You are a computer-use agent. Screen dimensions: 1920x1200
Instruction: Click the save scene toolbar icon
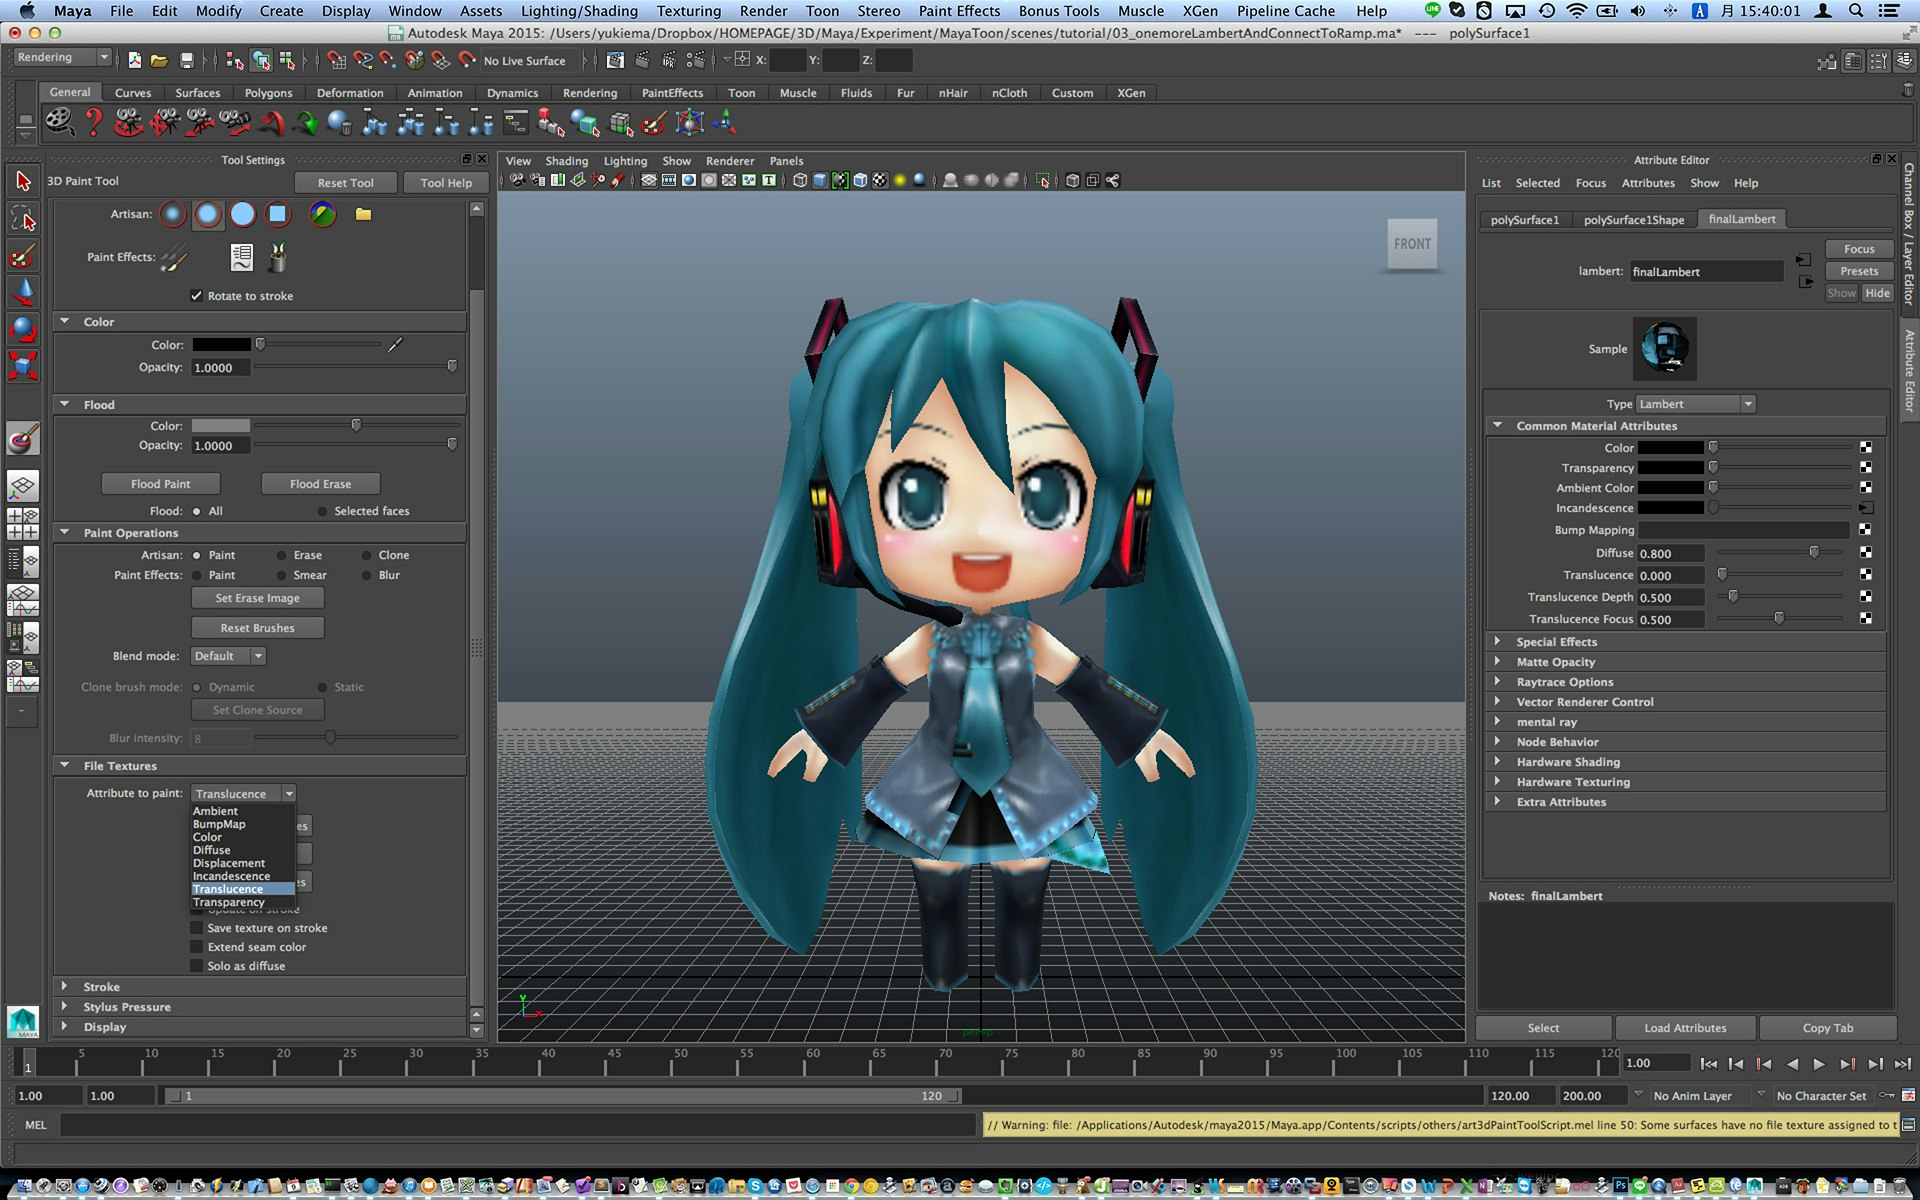coord(186,61)
